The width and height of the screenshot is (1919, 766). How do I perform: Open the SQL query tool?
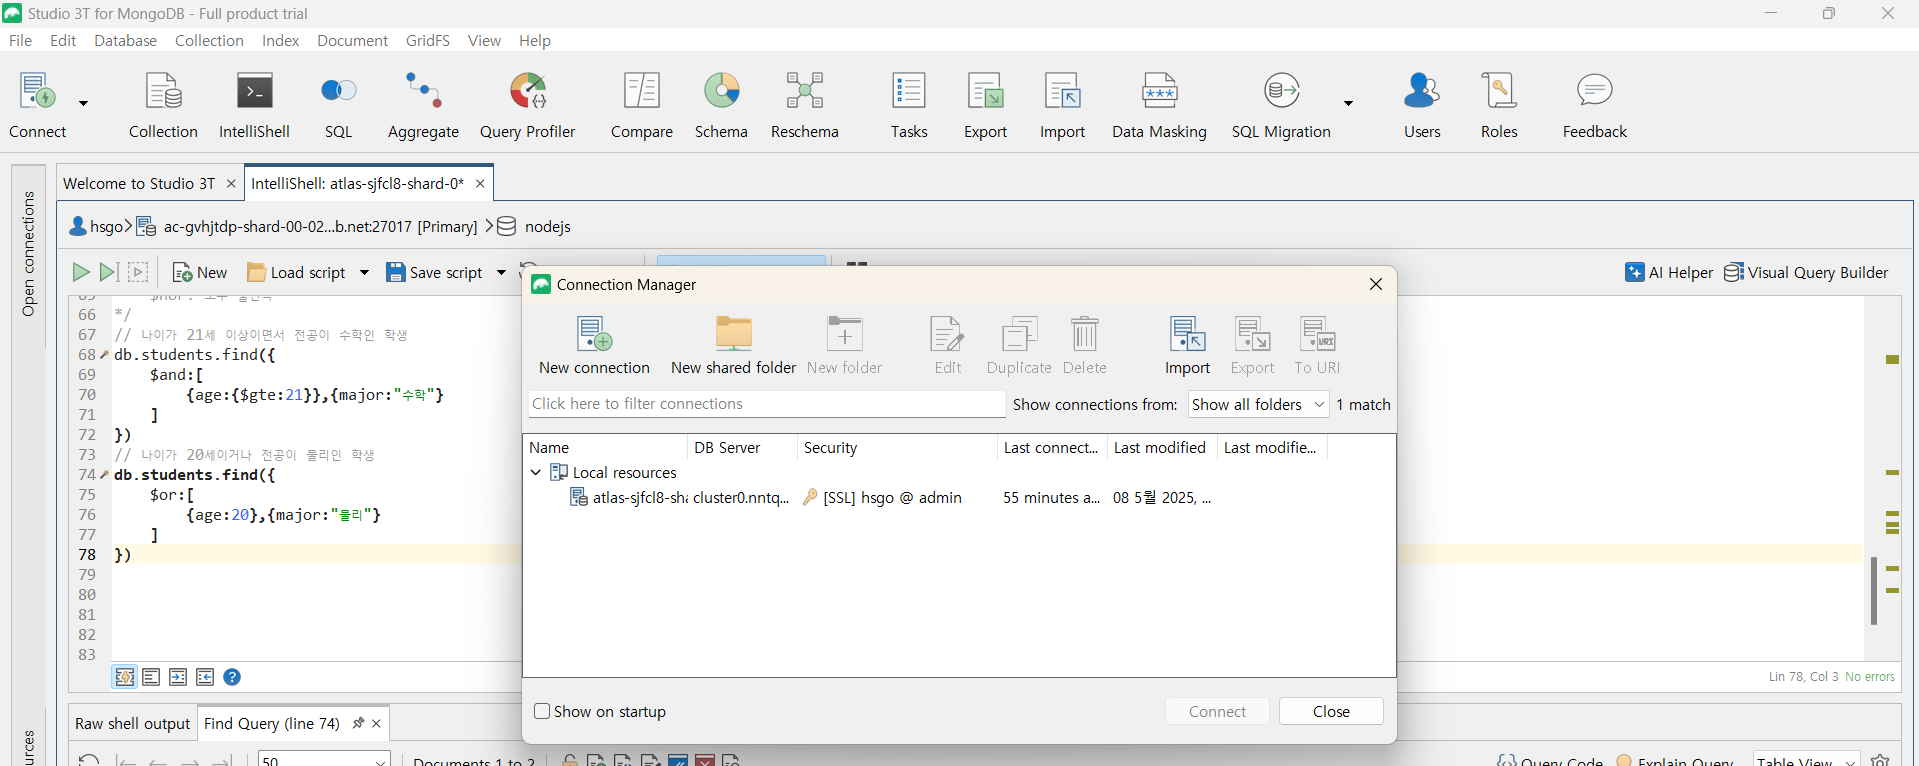tap(338, 104)
